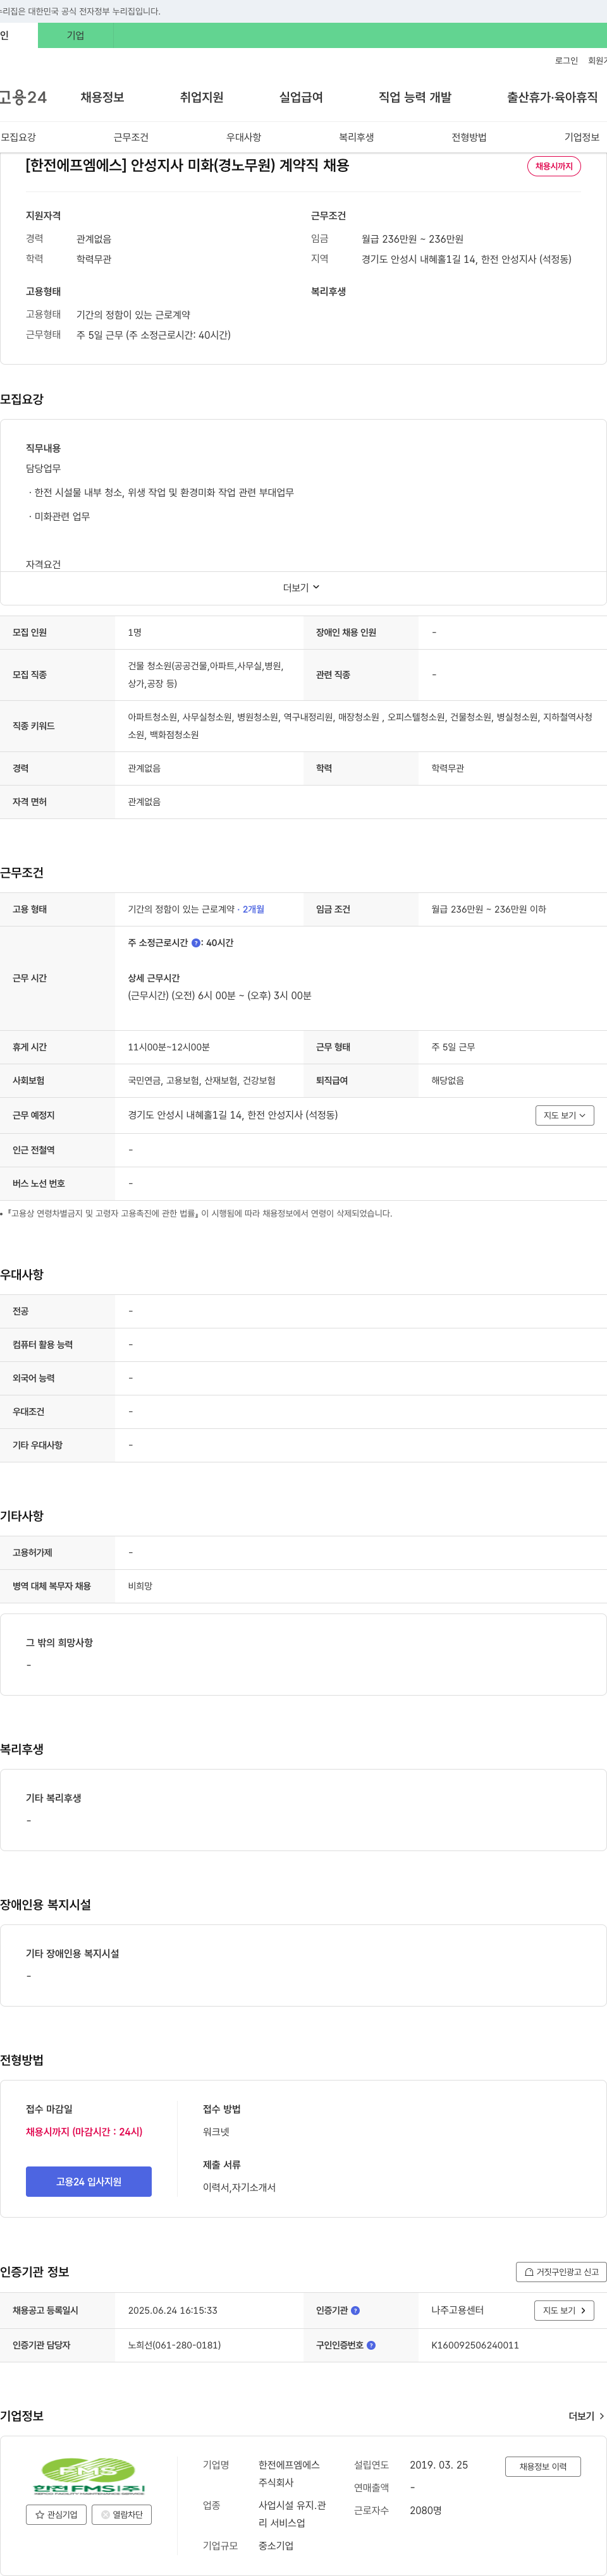Click the 모집 인원 value 1명

[134, 632]
